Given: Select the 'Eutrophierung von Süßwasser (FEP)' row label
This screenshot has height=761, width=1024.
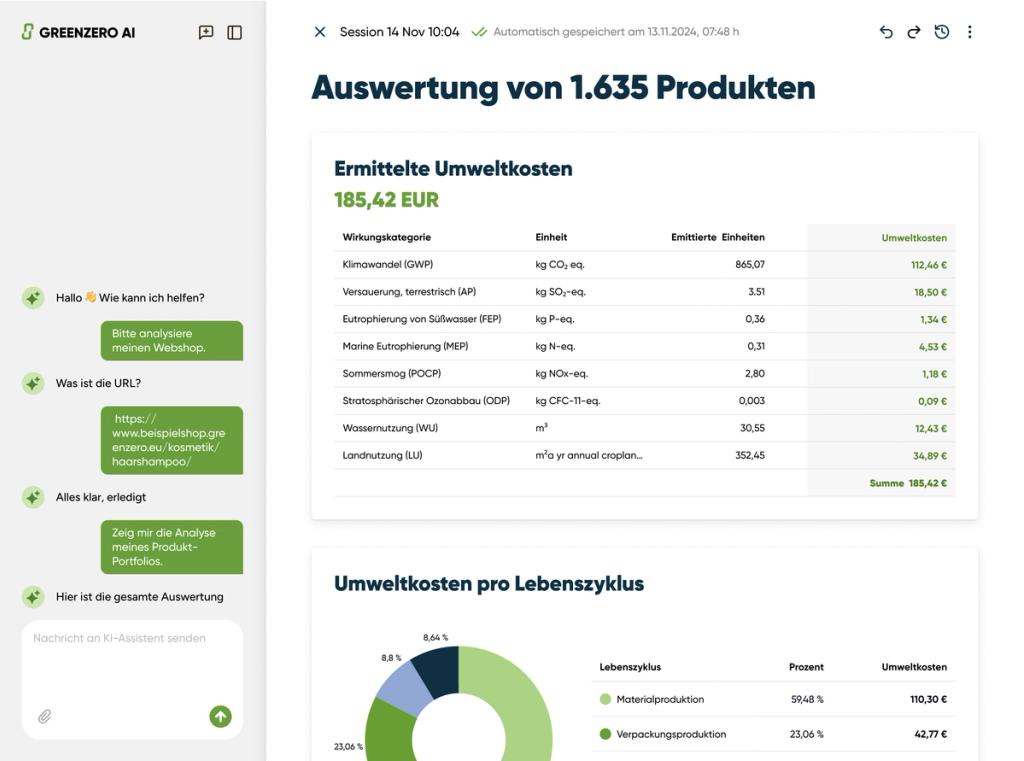Looking at the screenshot, I should [x=421, y=319].
